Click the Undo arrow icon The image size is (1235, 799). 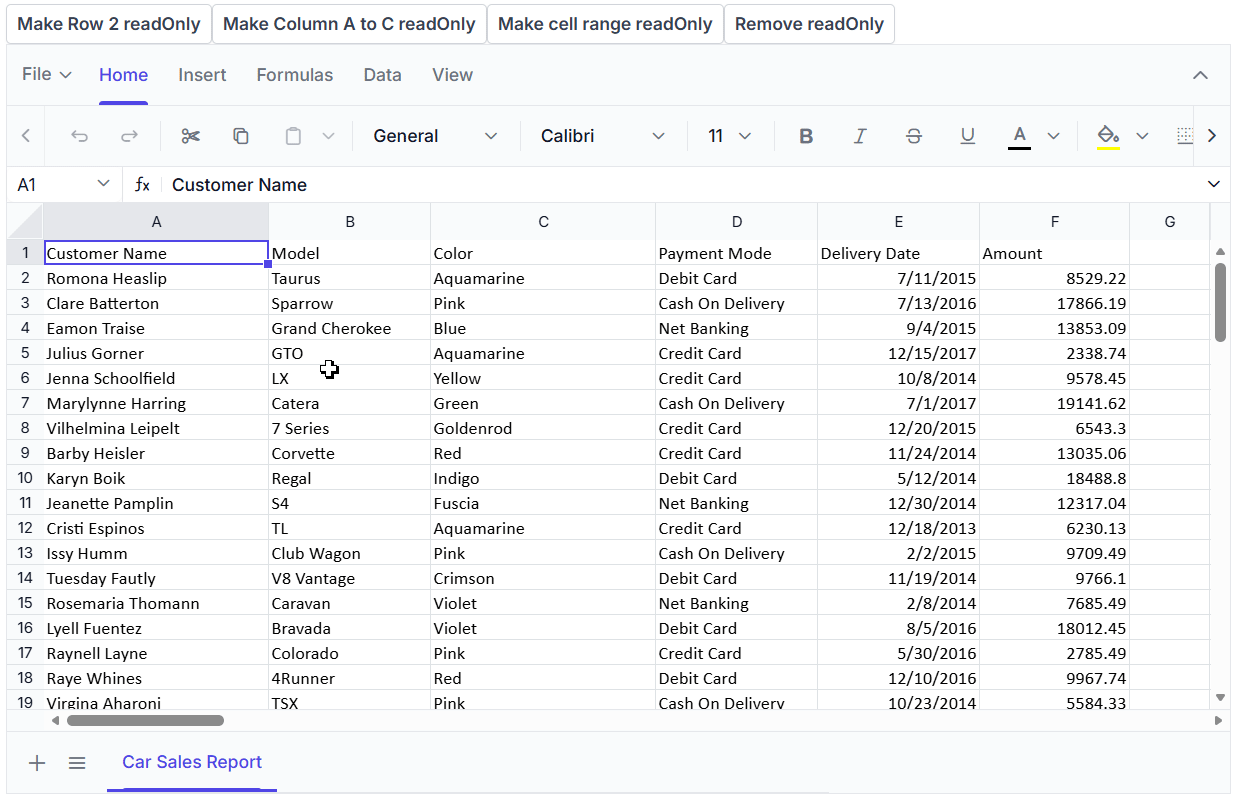[x=80, y=136]
